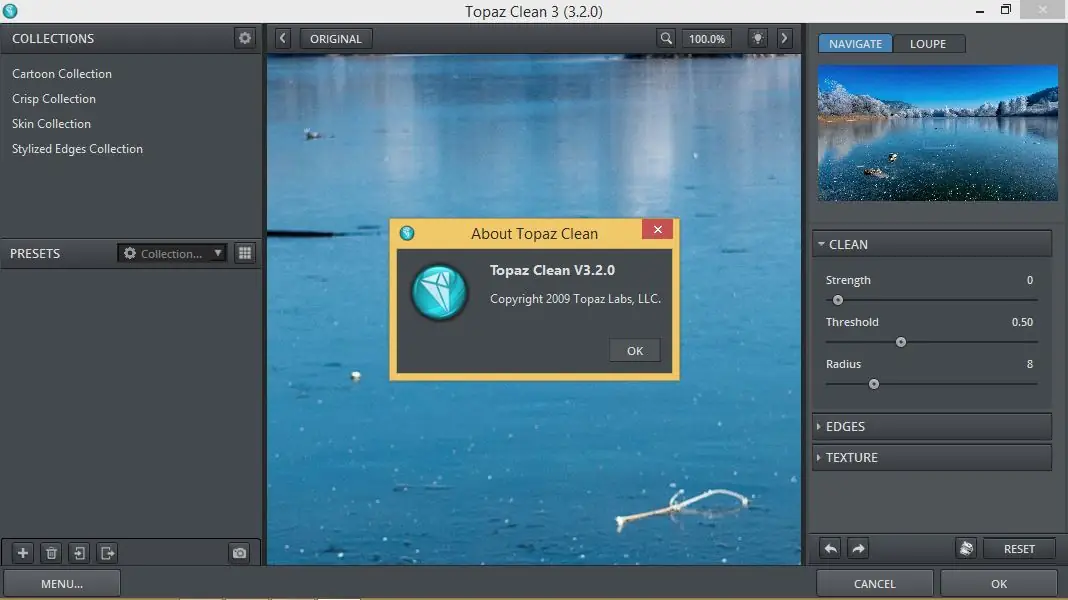Import preset icon
The image size is (1068, 600).
[80, 553]
